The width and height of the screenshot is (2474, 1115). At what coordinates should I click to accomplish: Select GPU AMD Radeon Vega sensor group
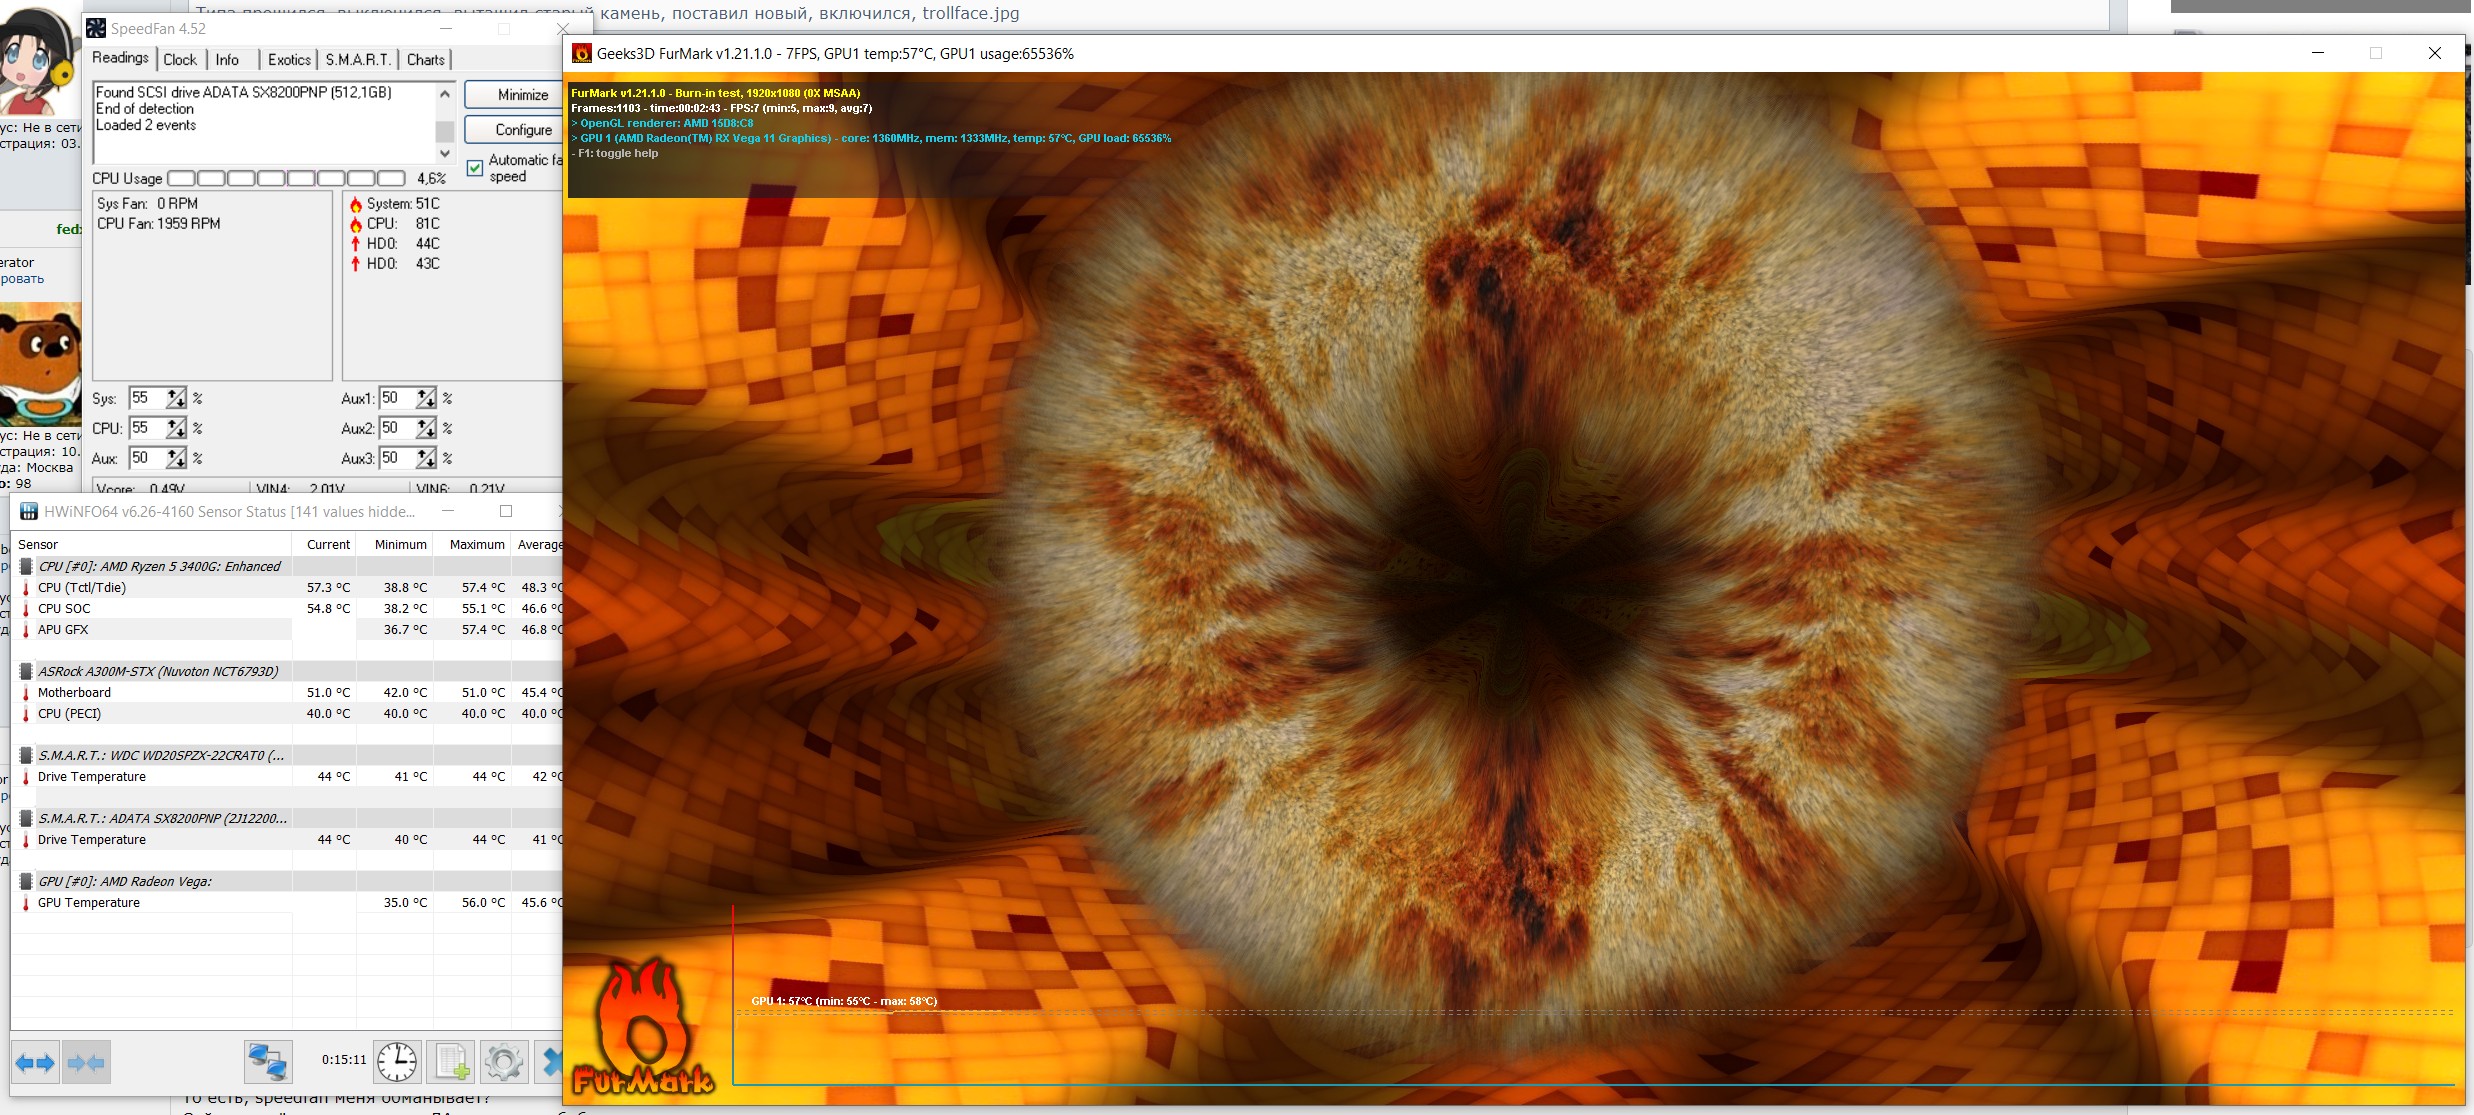click(124, 881)
